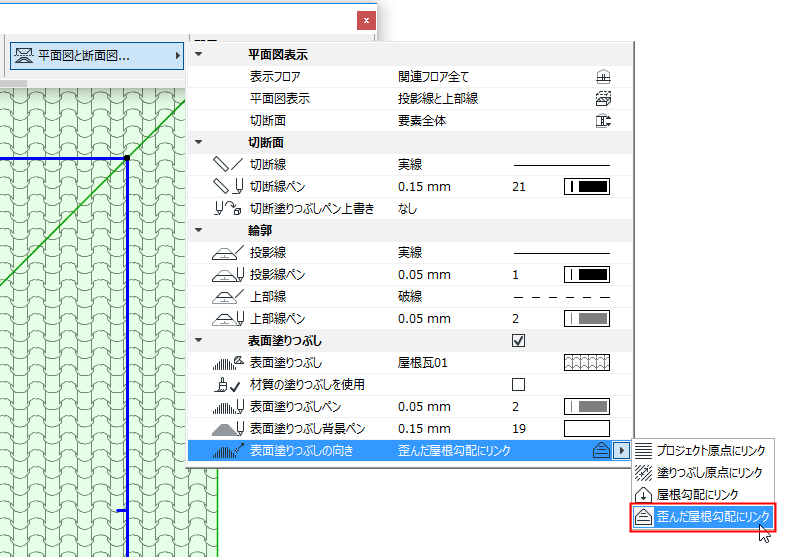Toggle the 表面塗りつぶし section checkbox
Image resolution: width=789 pixels, height=557 pixels.
[518, 341]
